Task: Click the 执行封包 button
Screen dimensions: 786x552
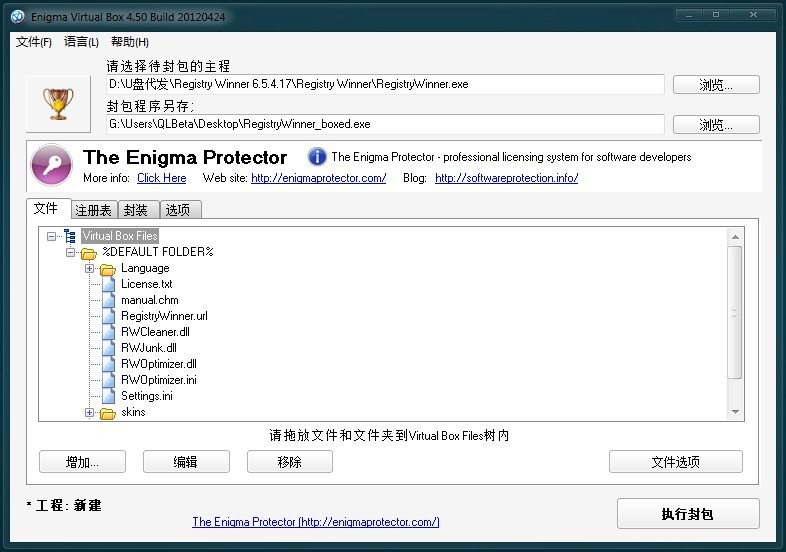Action: click(688, 514)
